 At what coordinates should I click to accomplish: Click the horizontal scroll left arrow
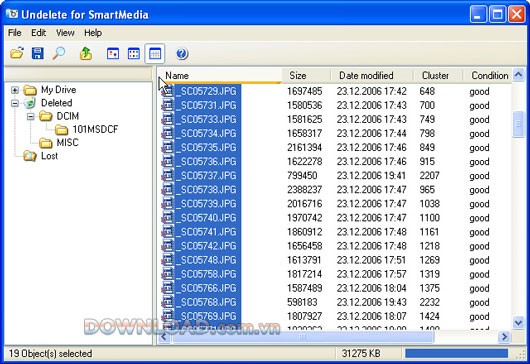(x=164, y=337)
